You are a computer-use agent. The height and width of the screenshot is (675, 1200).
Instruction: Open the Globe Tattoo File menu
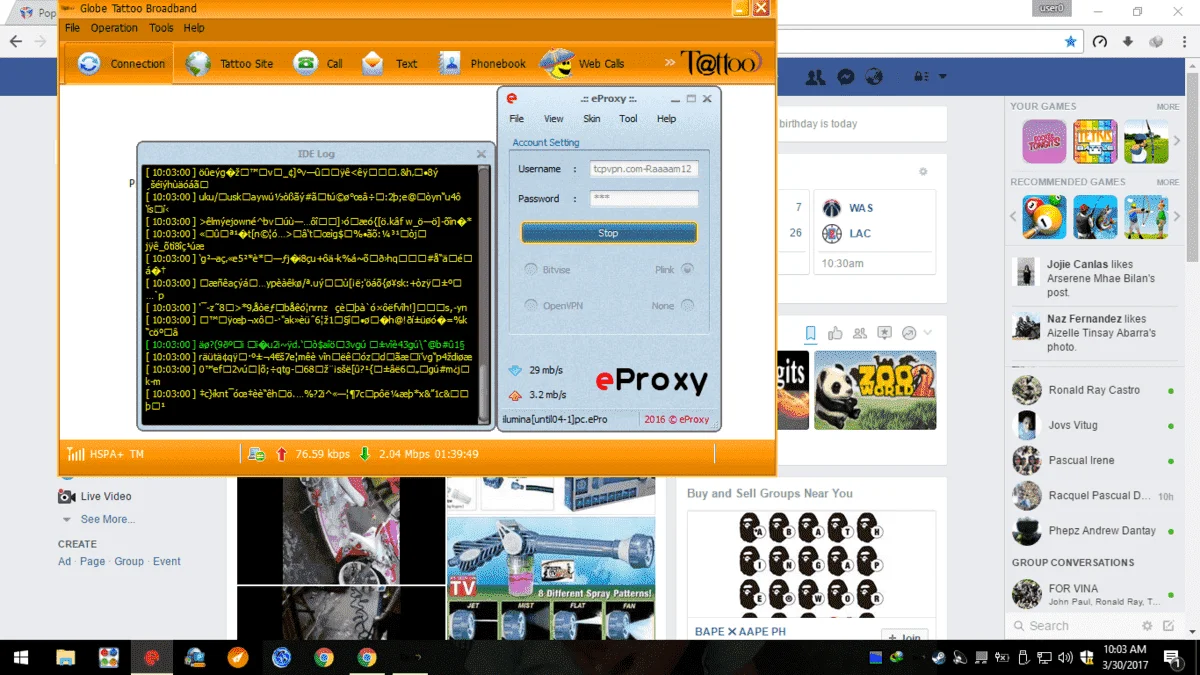click(x=72, y=28)
